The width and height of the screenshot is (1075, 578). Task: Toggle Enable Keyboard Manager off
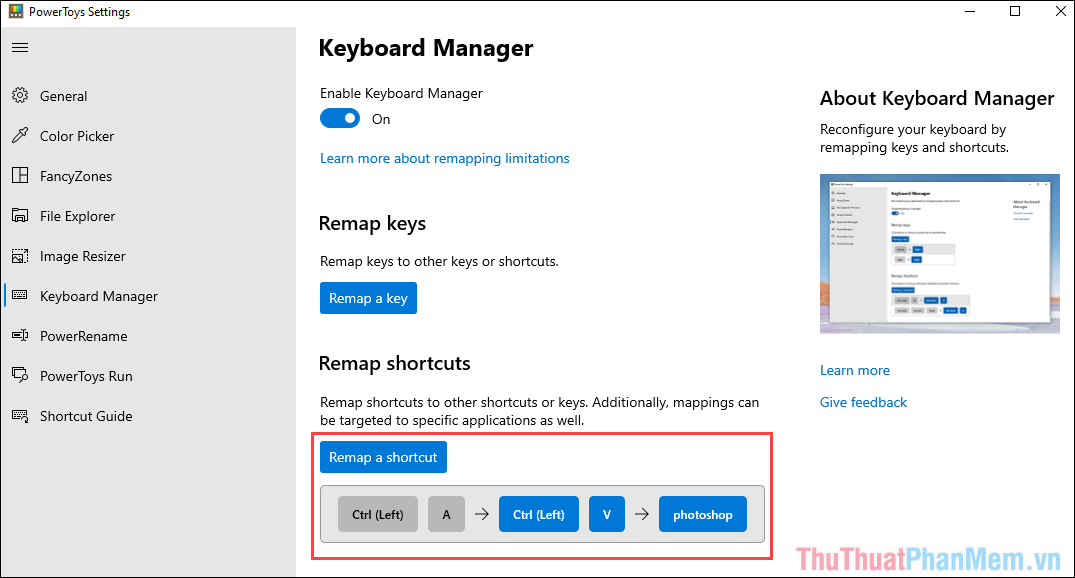[x=340, y=117]
